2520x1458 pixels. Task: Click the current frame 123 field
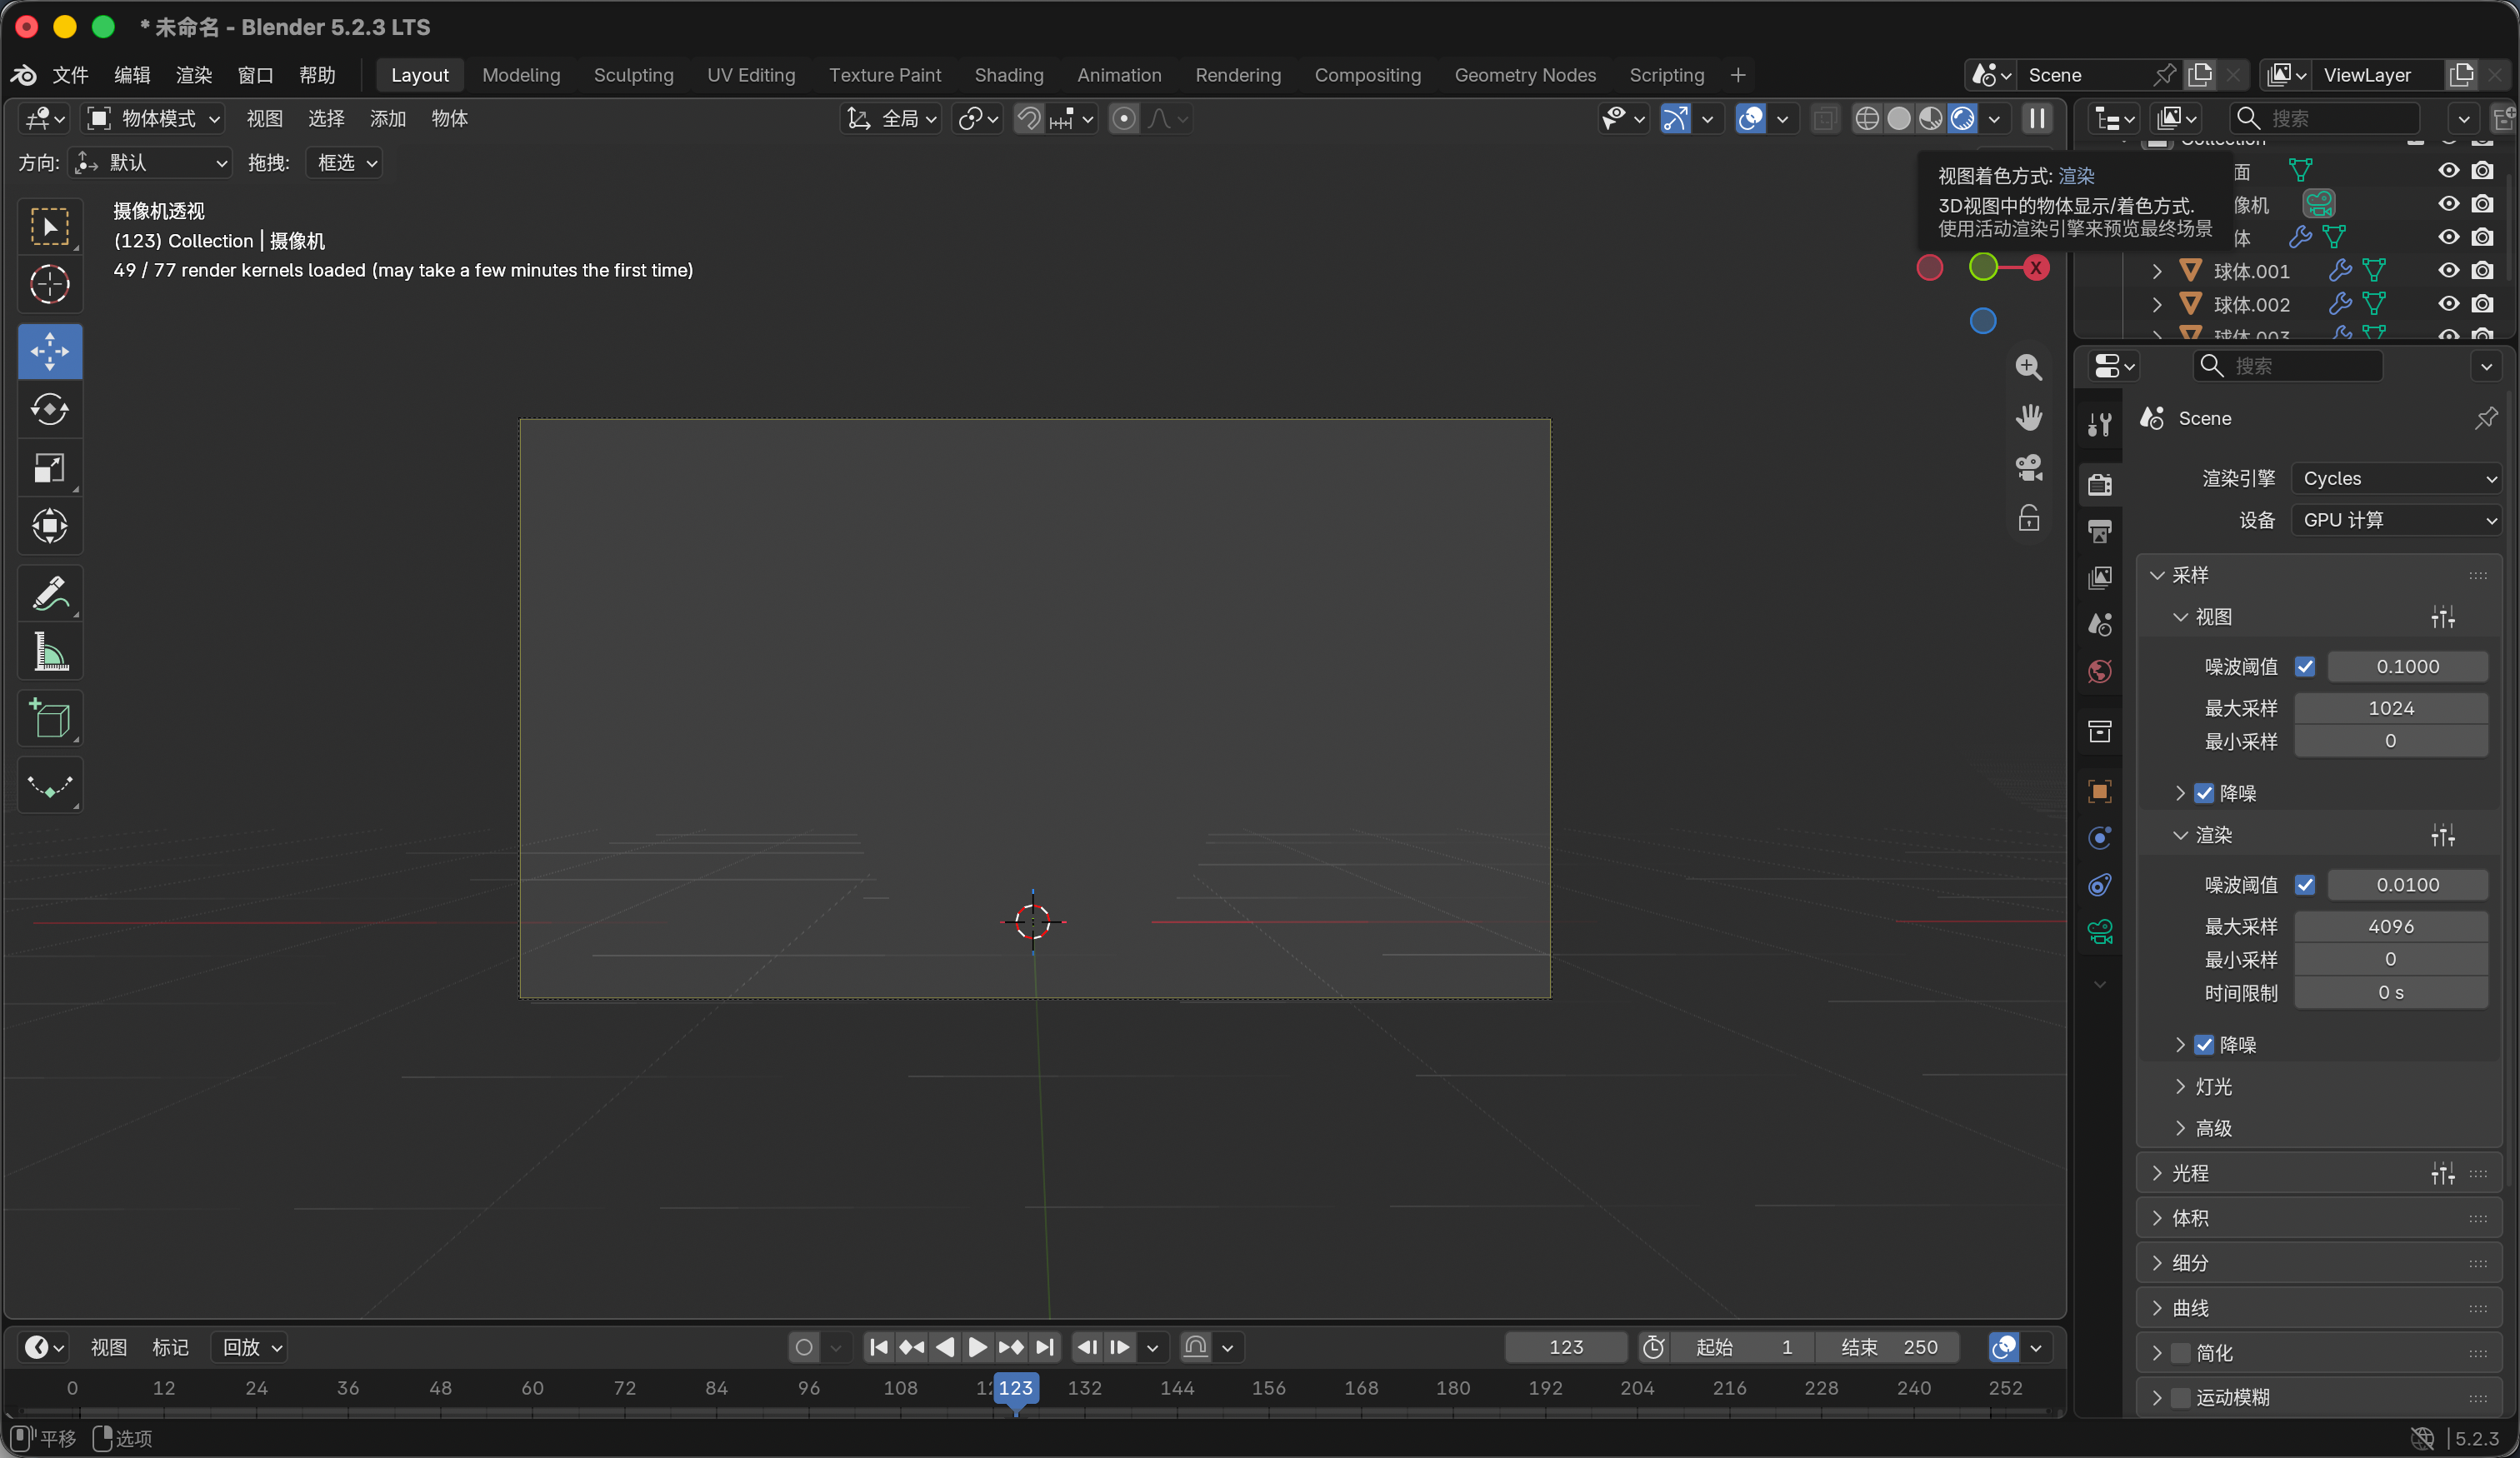pos(1565,1347)
